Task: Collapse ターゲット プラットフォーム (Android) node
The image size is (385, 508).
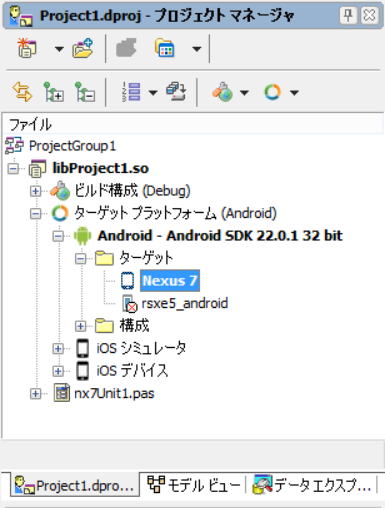Action: (35, 214)
